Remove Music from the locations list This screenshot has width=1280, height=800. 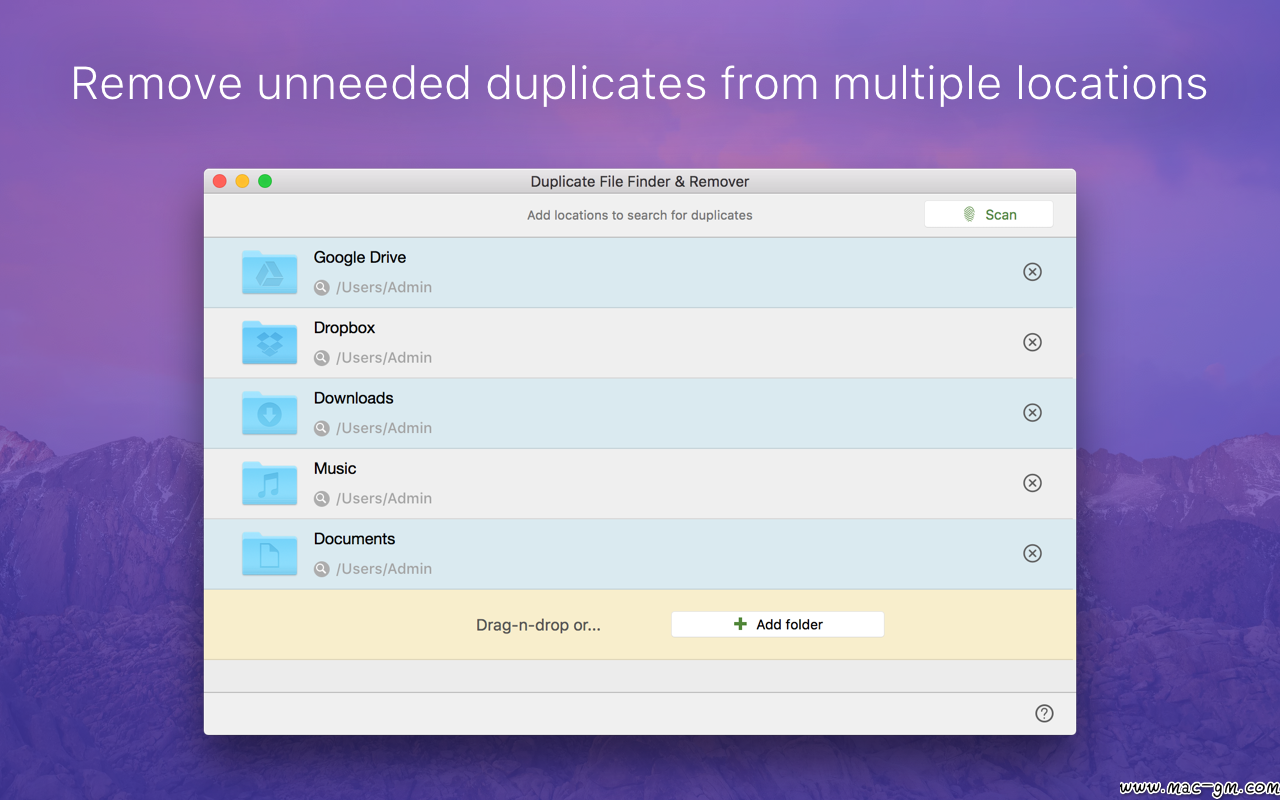[x=1032, y=483]
